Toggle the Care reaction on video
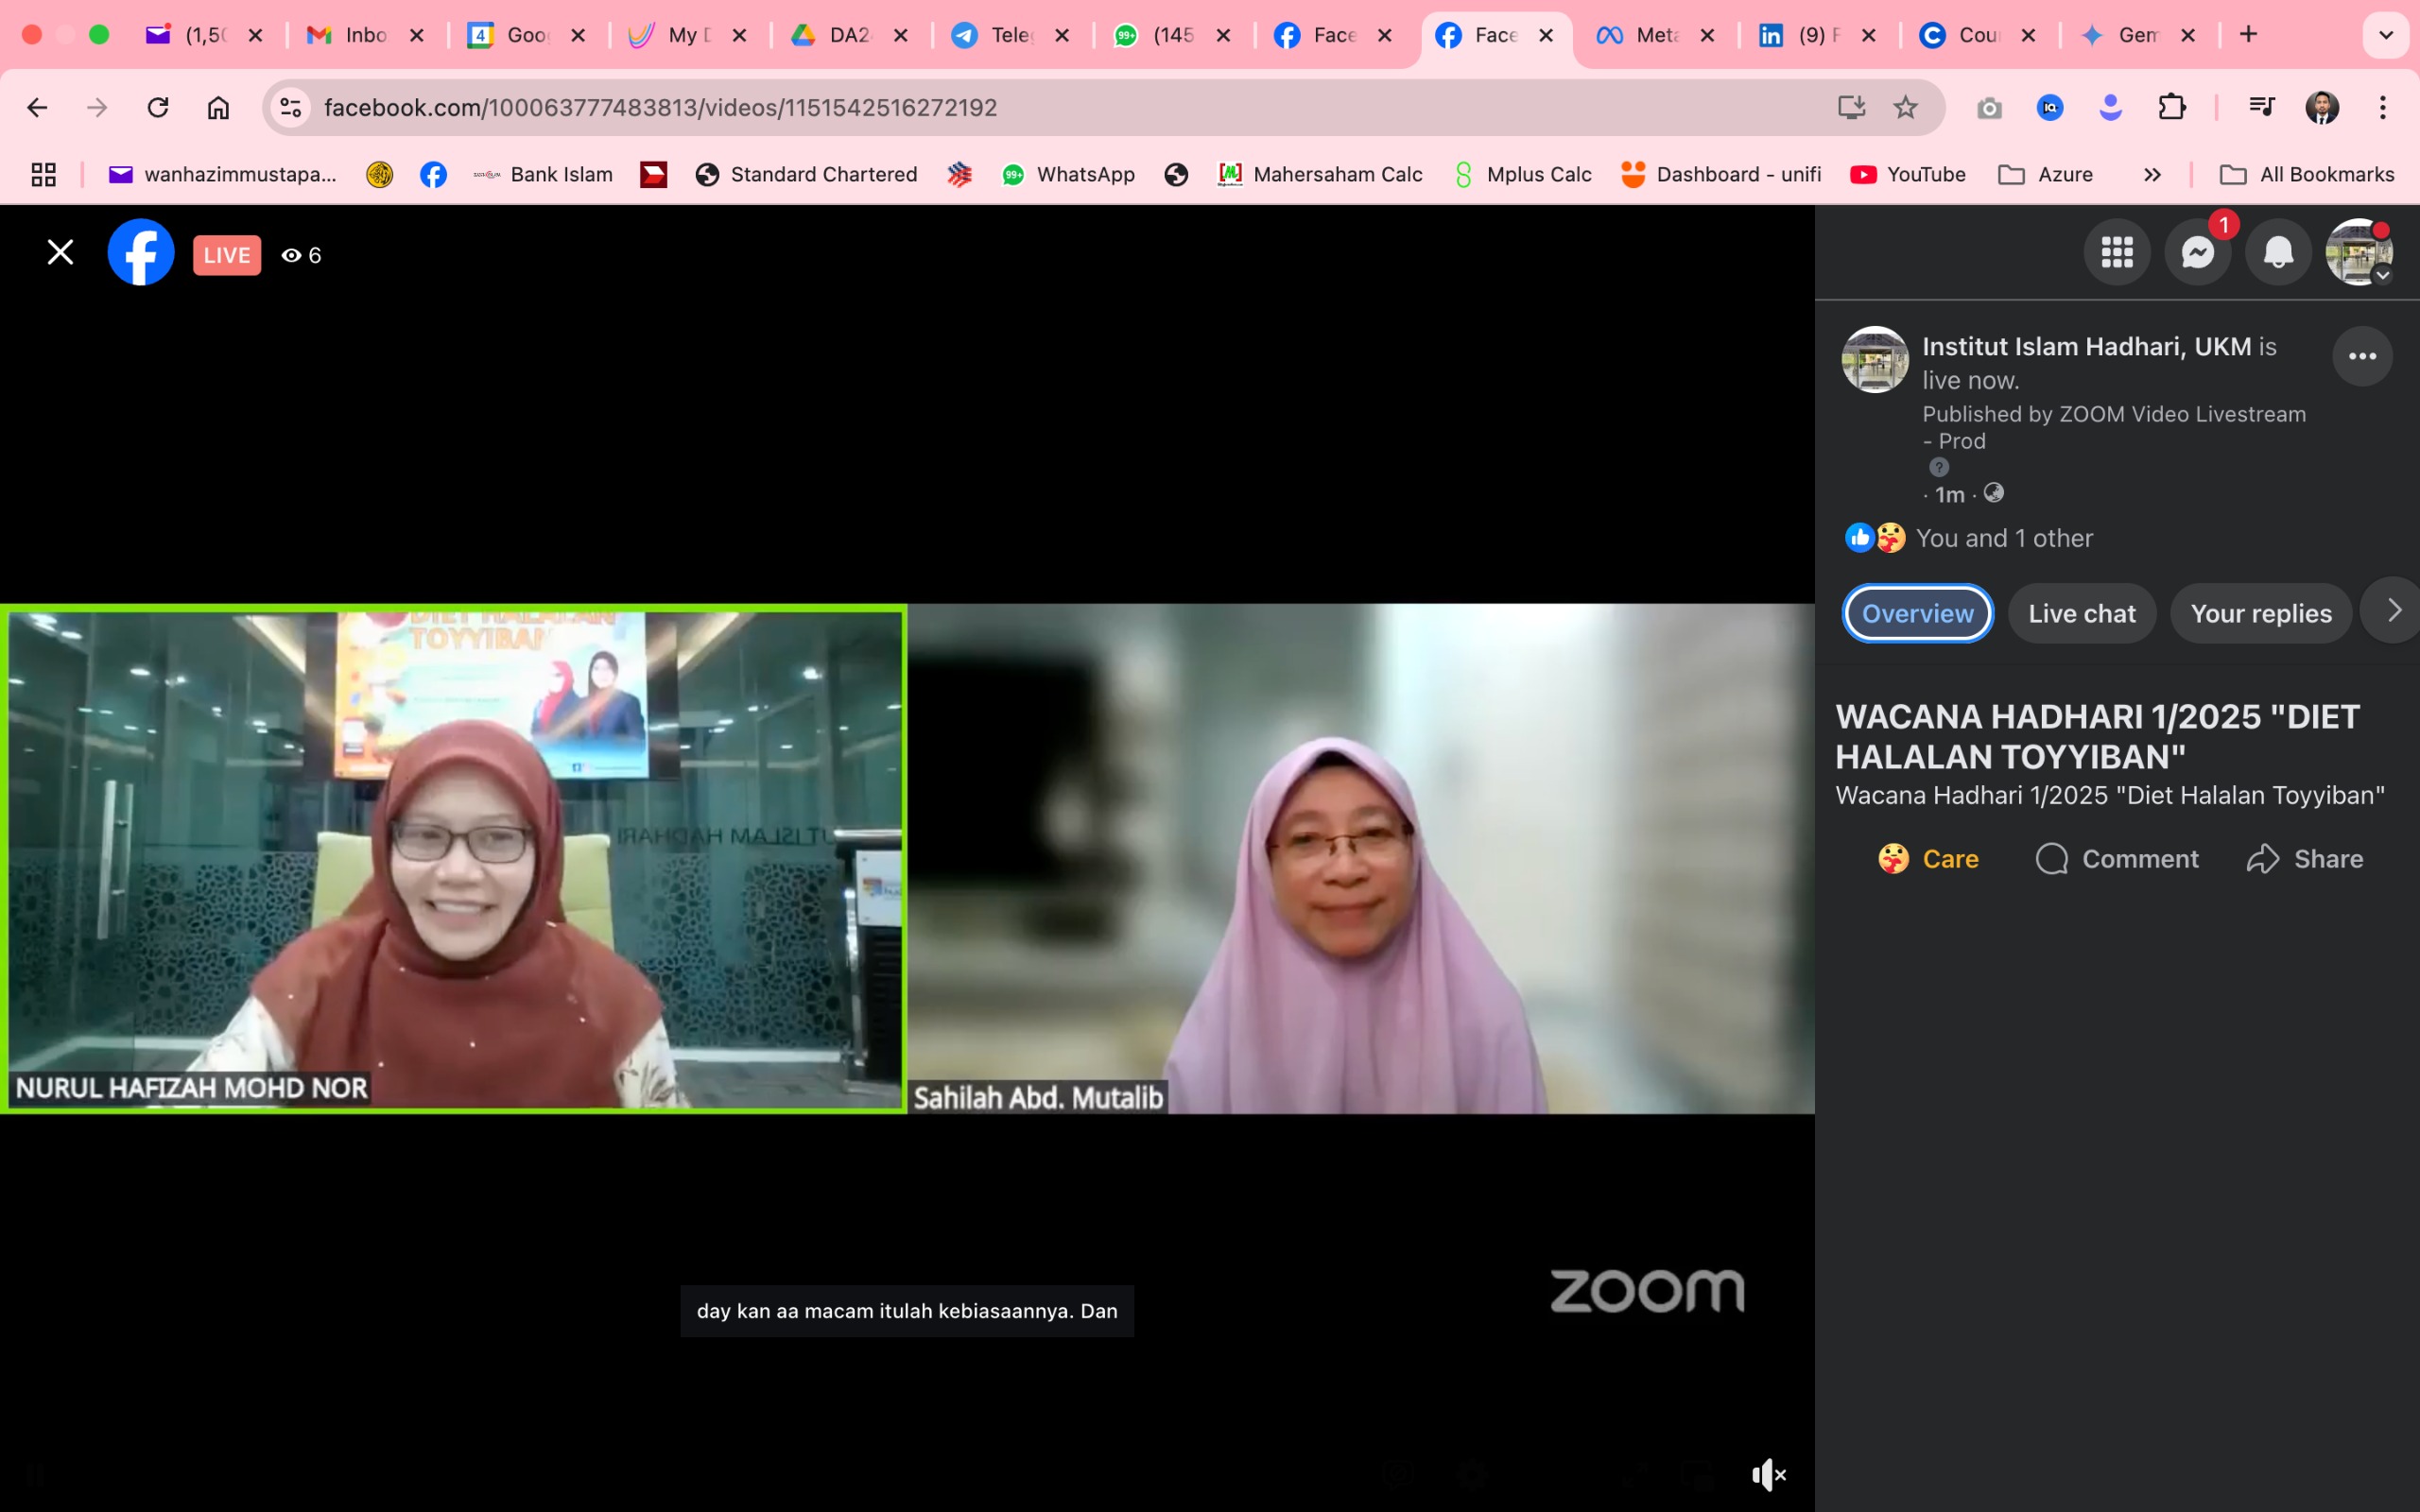The width and height of the screenshot is (2420, 1512). pyautogui.click(x=1928, y=859)
